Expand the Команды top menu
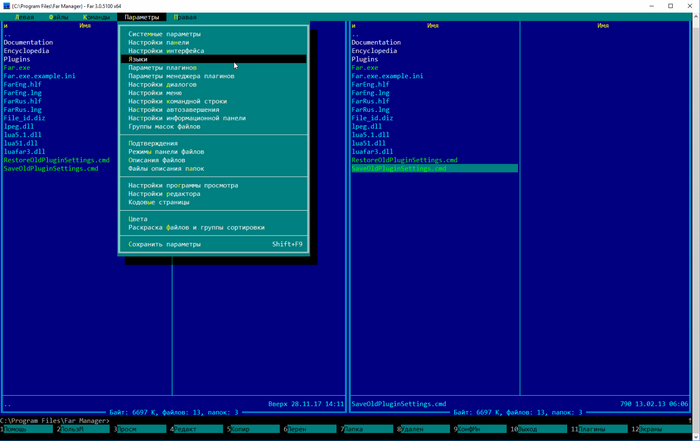 pyautogui.click(x=97, y=17)
